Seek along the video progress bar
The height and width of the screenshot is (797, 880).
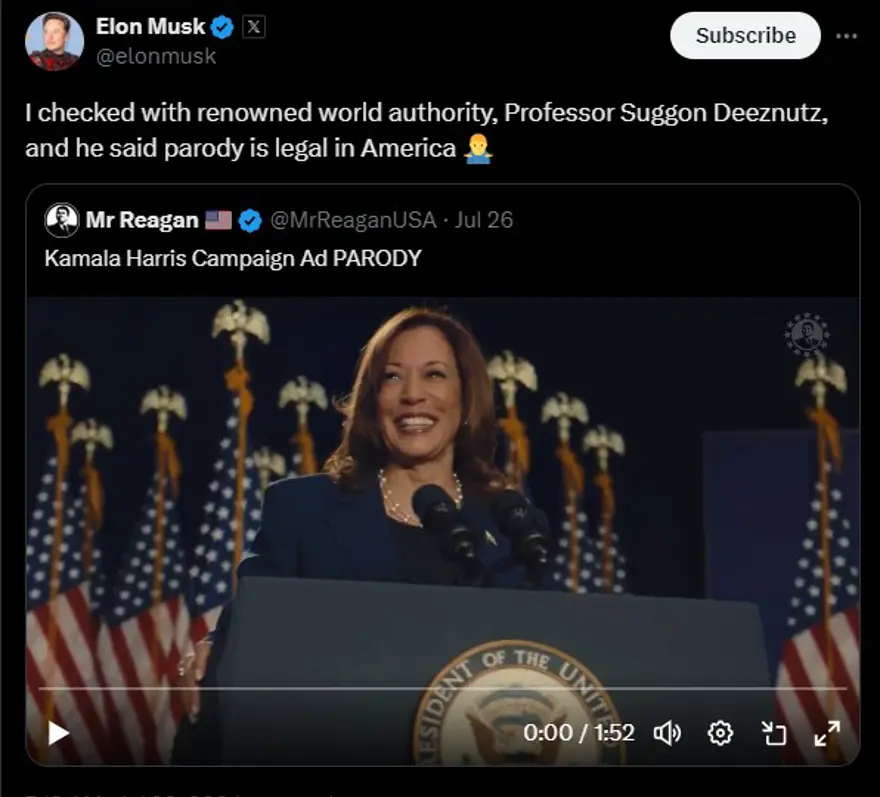coord(442,688)
